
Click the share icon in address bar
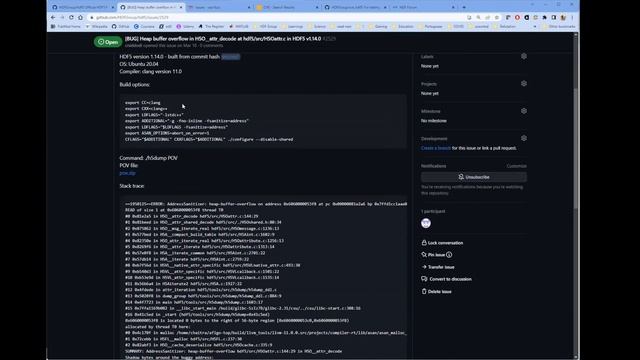[487, 18]
